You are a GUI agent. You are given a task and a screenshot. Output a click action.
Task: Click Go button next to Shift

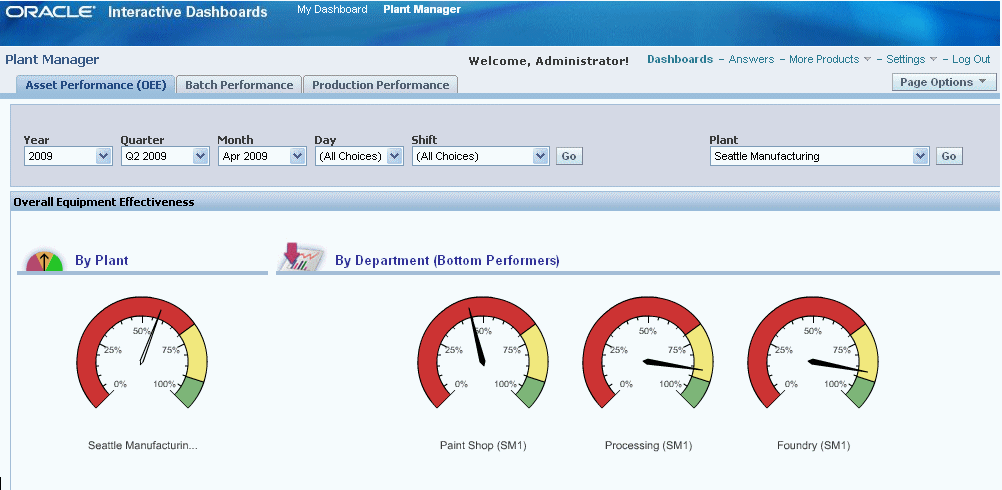pyautogui.click(x=569, y=157)
